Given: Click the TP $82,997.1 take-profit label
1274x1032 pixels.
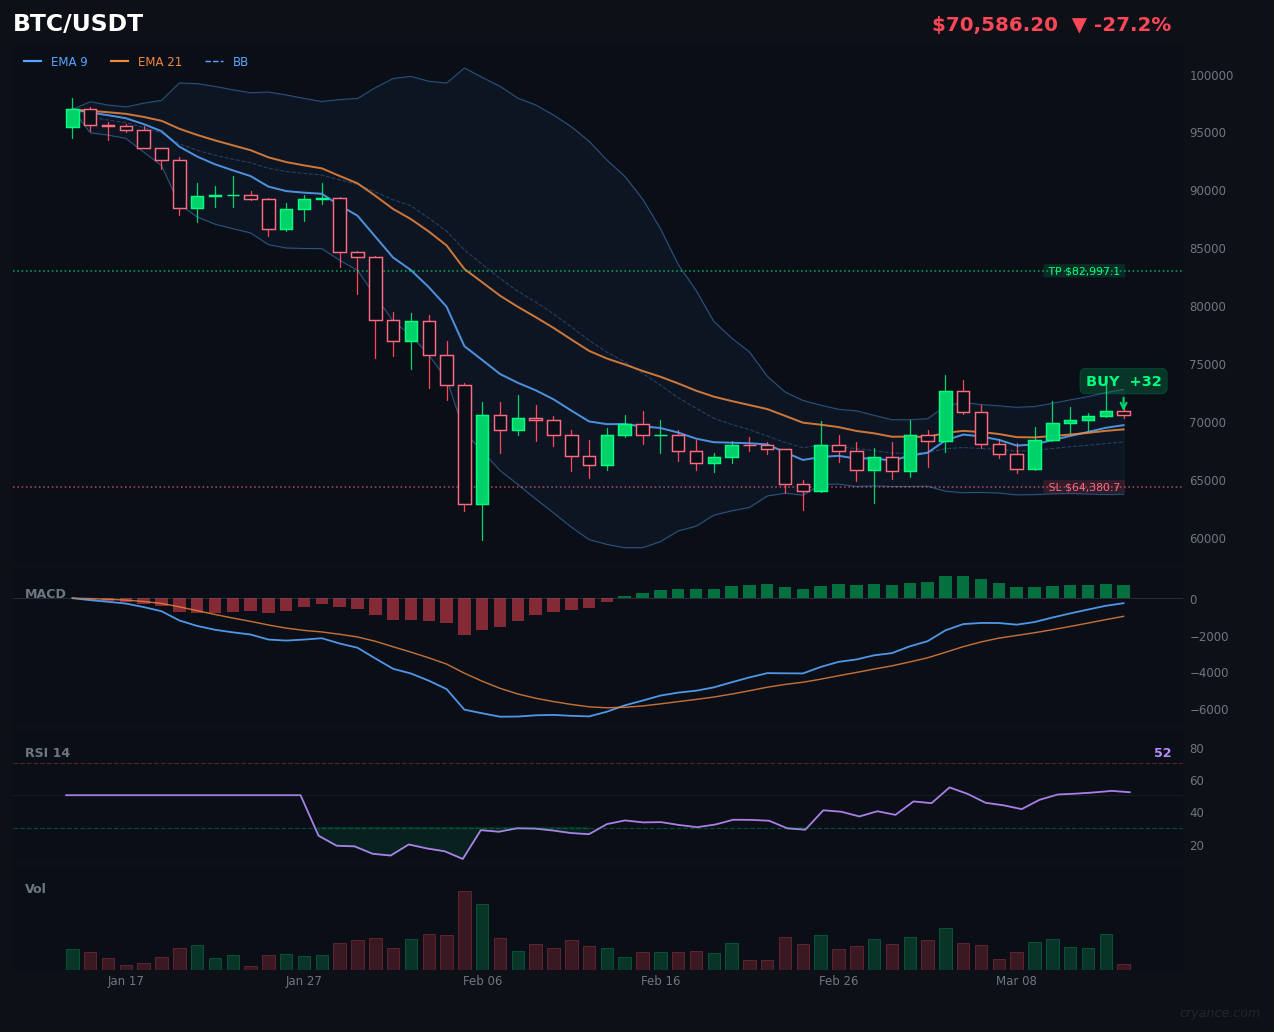Looking at the screenshot, I should click(x=1083, y=271).
